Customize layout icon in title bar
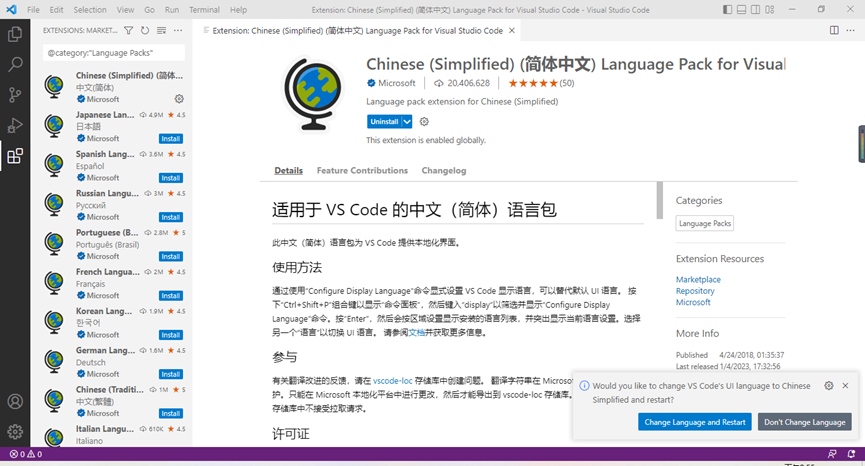 point(770,9)
